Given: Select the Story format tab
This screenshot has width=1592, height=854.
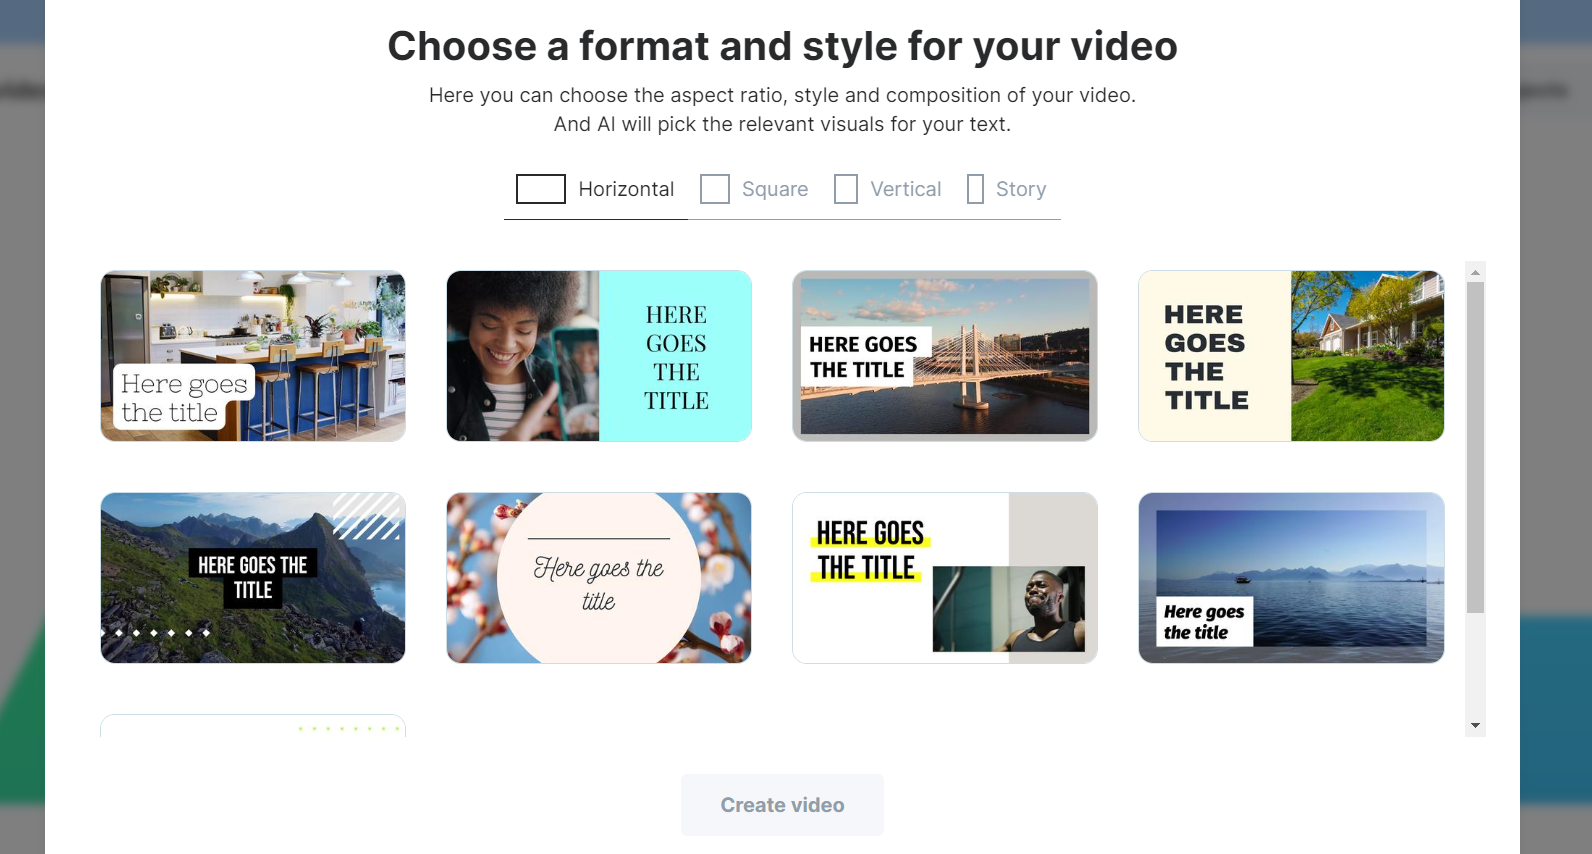Looking at the screenshot, I should pyautogui.click(x=1007, y=189).
